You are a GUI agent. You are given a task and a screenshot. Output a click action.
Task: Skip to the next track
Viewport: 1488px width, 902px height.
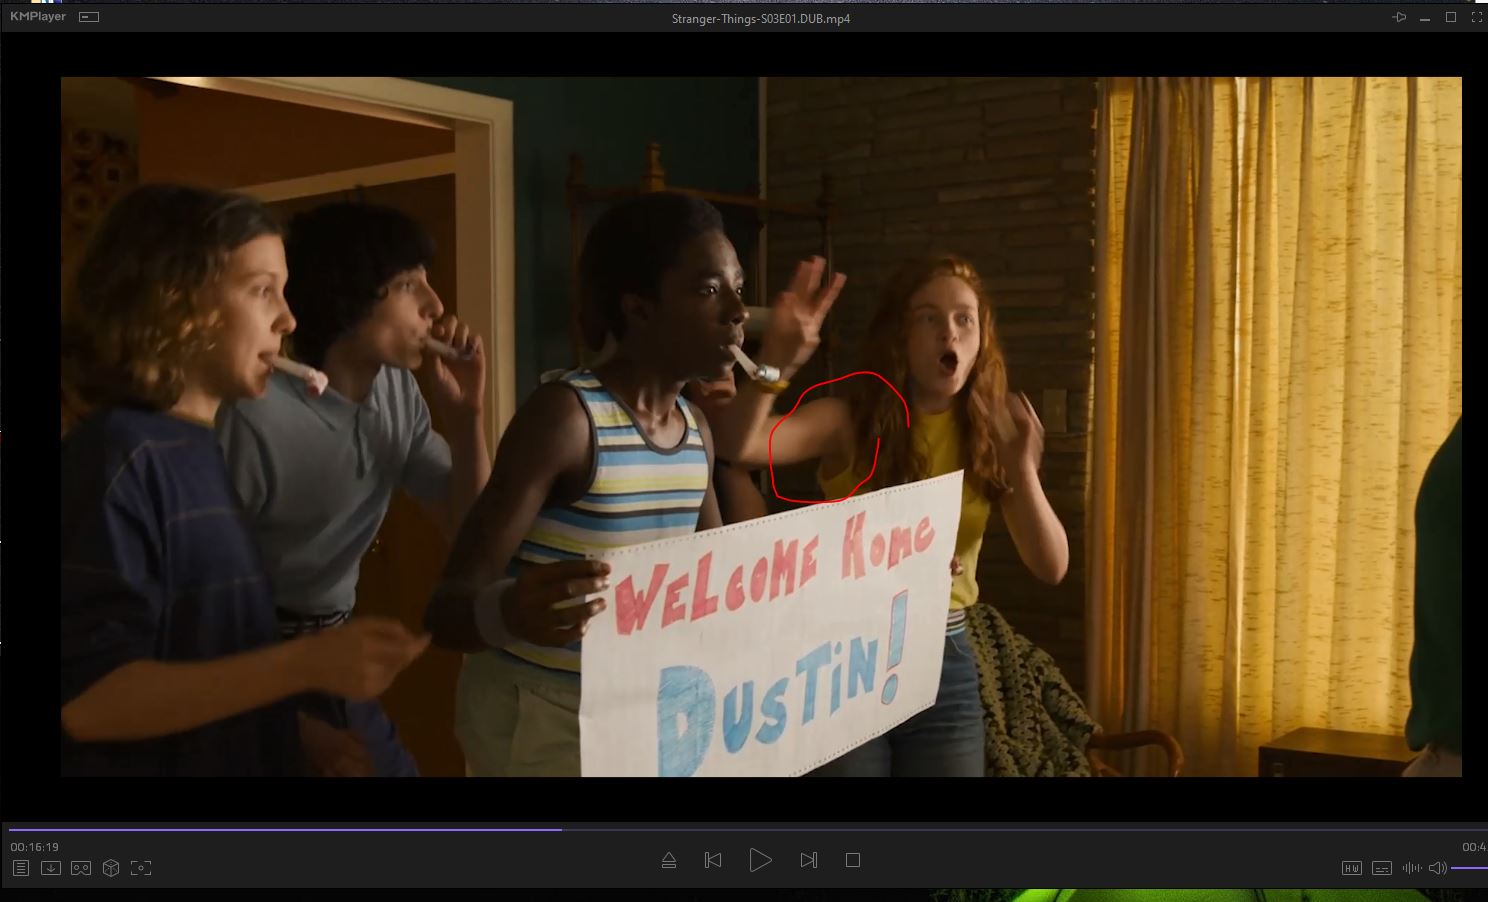809,860
